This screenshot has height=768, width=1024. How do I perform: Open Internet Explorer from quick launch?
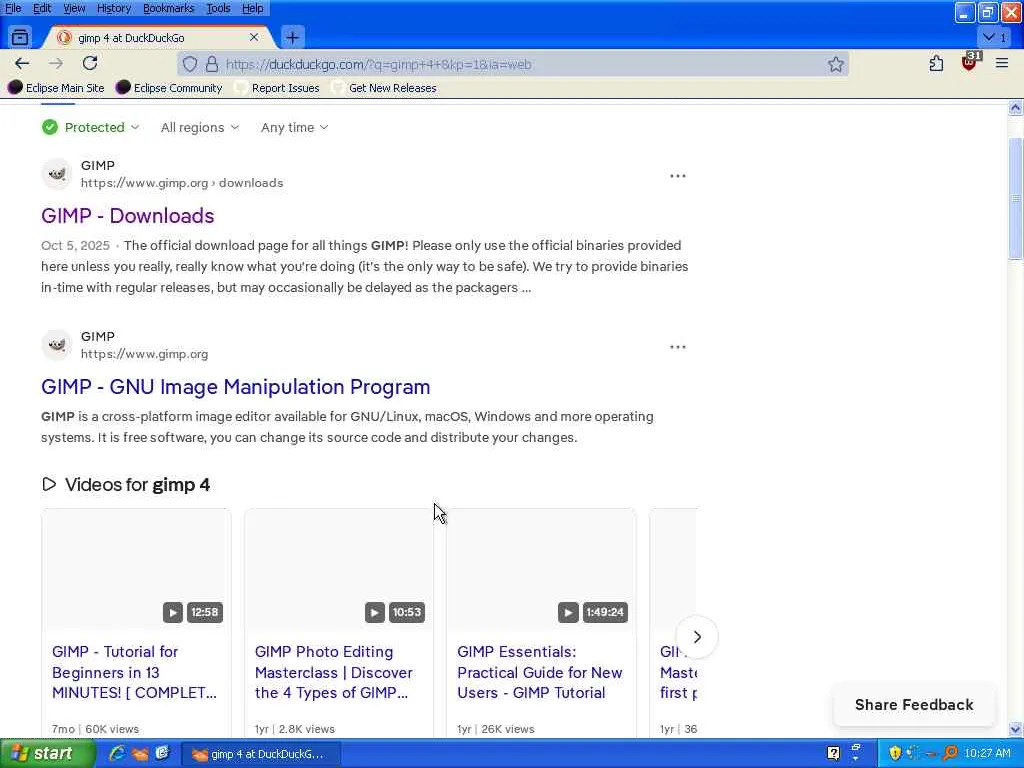click(117, 754)
